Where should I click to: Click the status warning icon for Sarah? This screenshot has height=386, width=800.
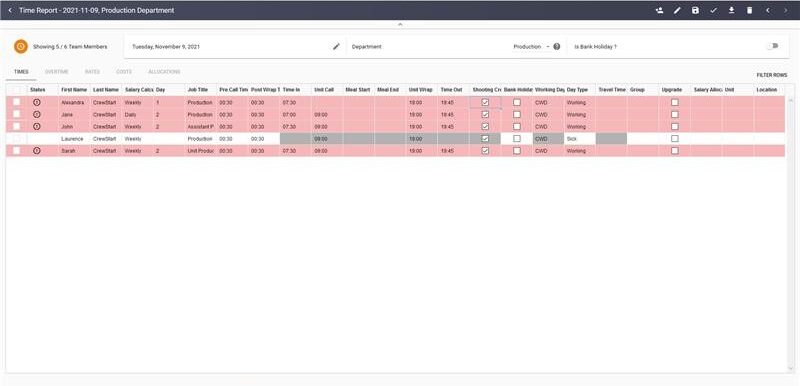point(37,150)
